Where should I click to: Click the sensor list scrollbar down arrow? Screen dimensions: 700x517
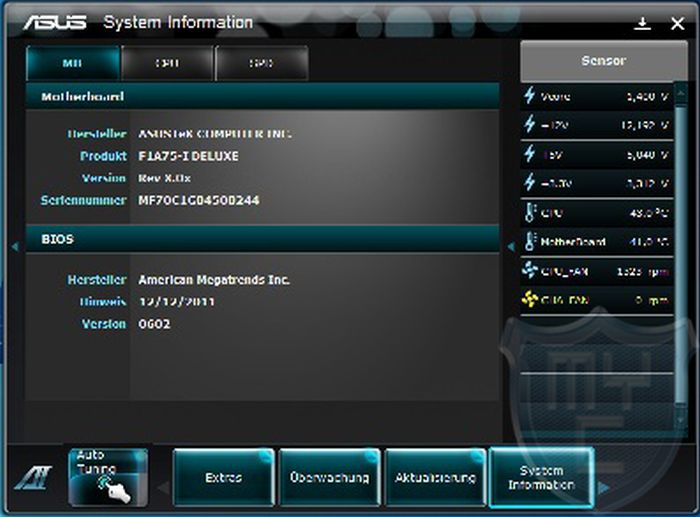click(681, 420)
